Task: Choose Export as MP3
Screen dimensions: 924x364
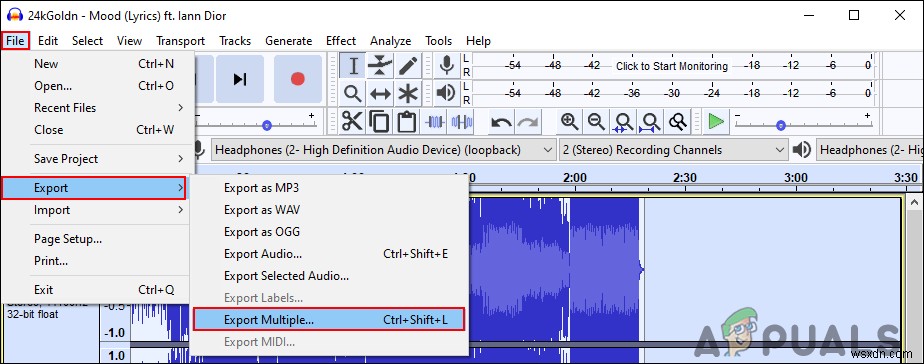Action: point(330,188)
